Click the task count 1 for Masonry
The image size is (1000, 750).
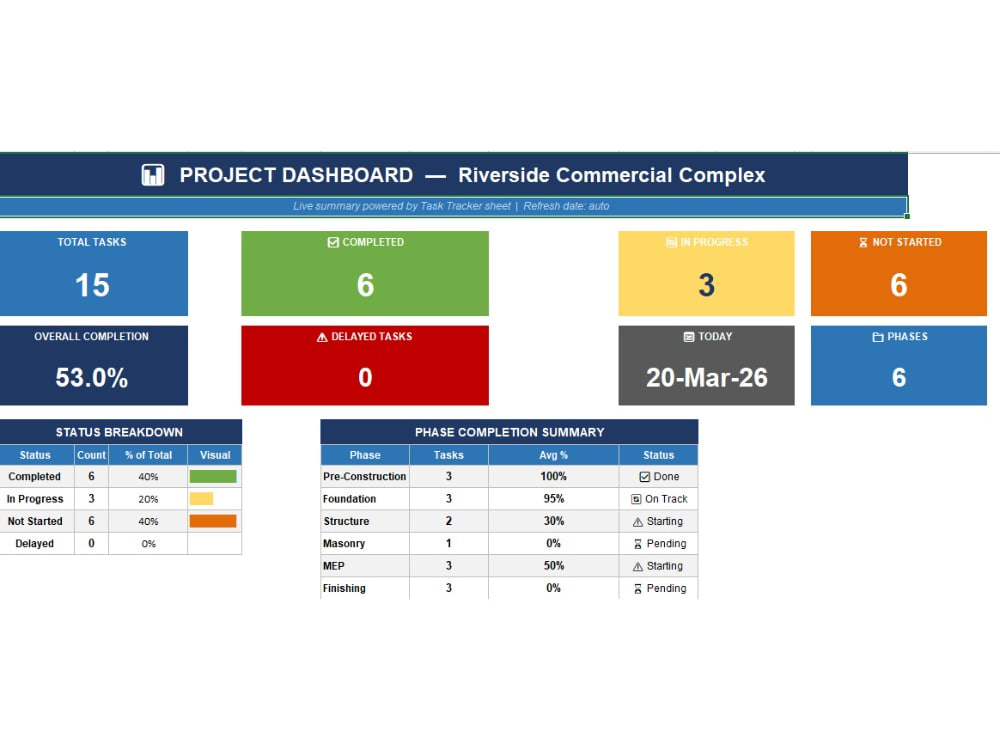click(449, 543)
